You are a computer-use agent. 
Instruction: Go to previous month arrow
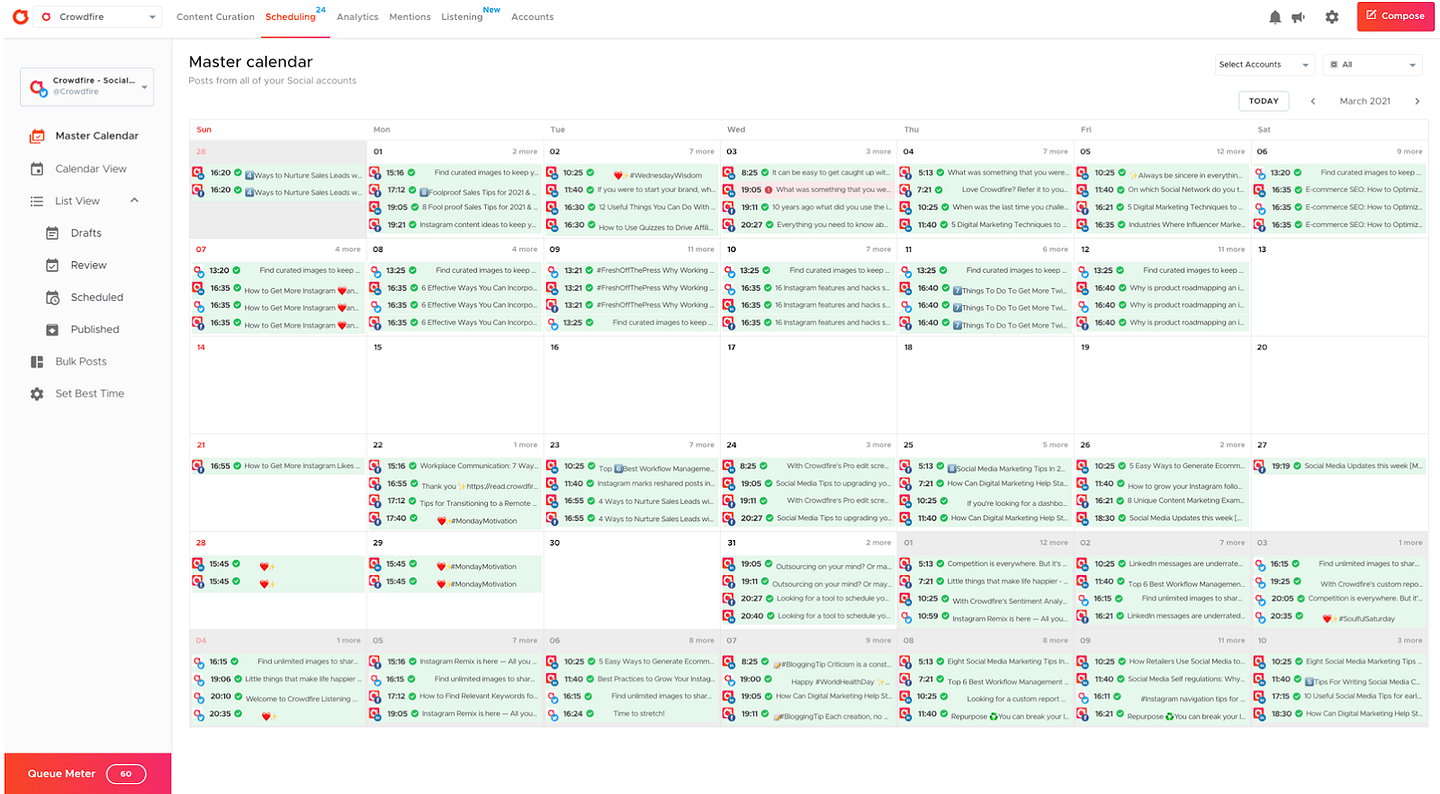[1313, 101]
